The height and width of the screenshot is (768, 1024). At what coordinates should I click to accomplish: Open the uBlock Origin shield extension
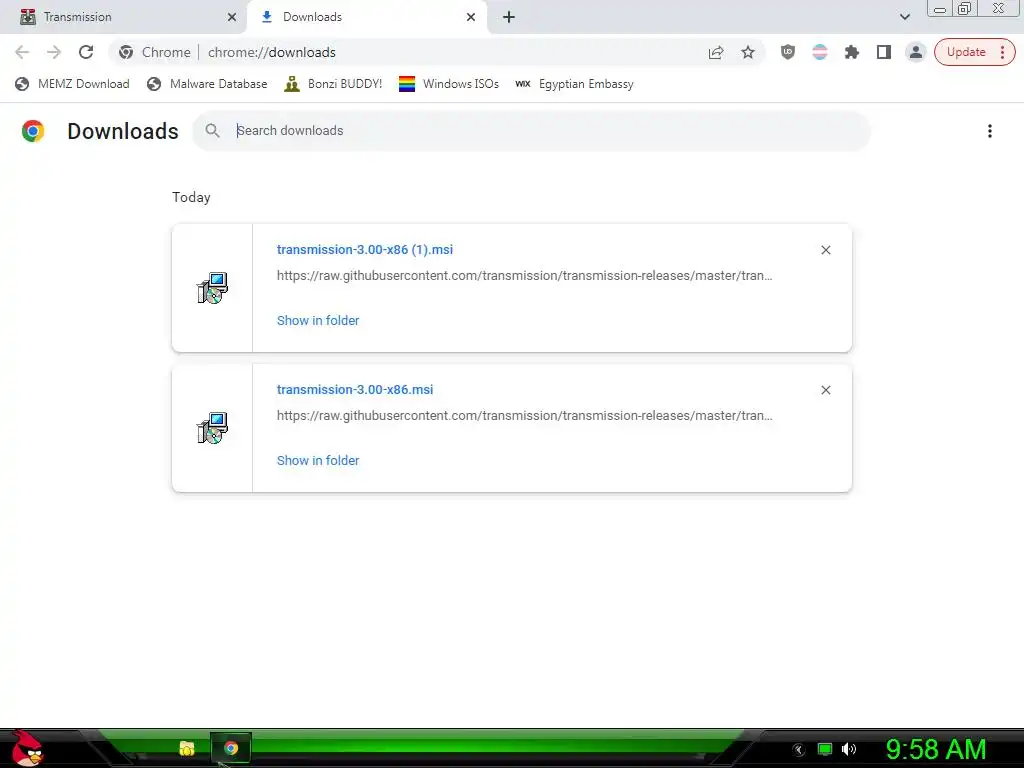(x=788, y=52)
